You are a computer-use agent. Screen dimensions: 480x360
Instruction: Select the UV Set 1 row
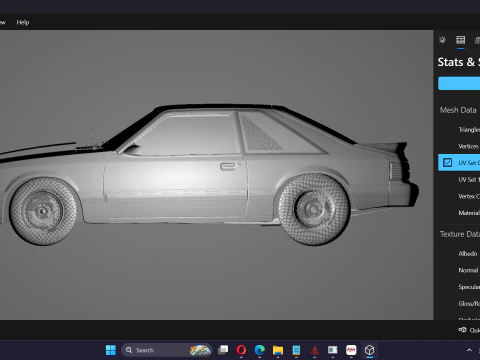459,180
